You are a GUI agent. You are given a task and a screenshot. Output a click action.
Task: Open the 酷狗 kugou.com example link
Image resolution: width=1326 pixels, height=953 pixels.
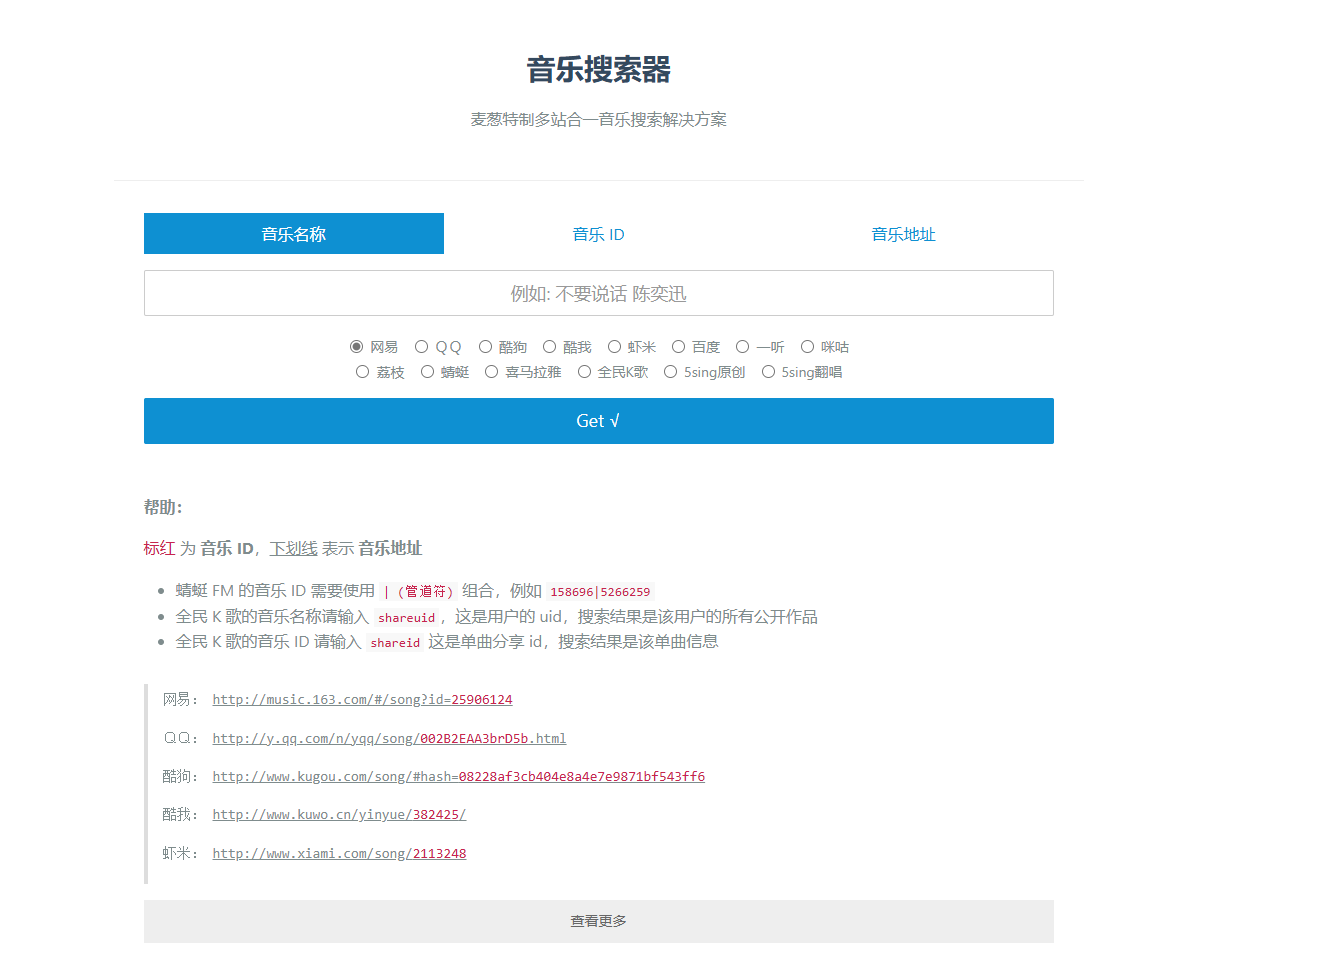point(458,777)
